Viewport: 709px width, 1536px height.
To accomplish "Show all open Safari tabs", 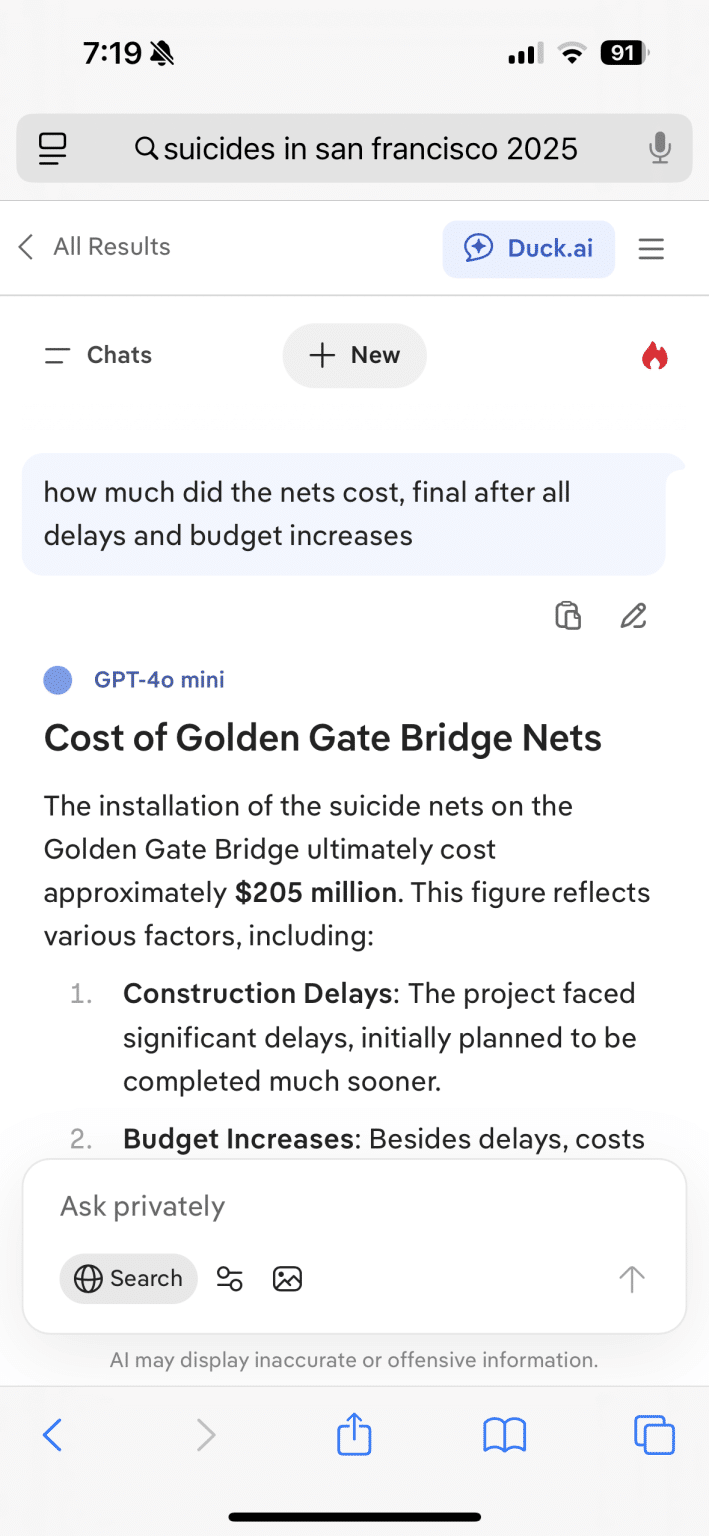I will (x=654, y=1436).
